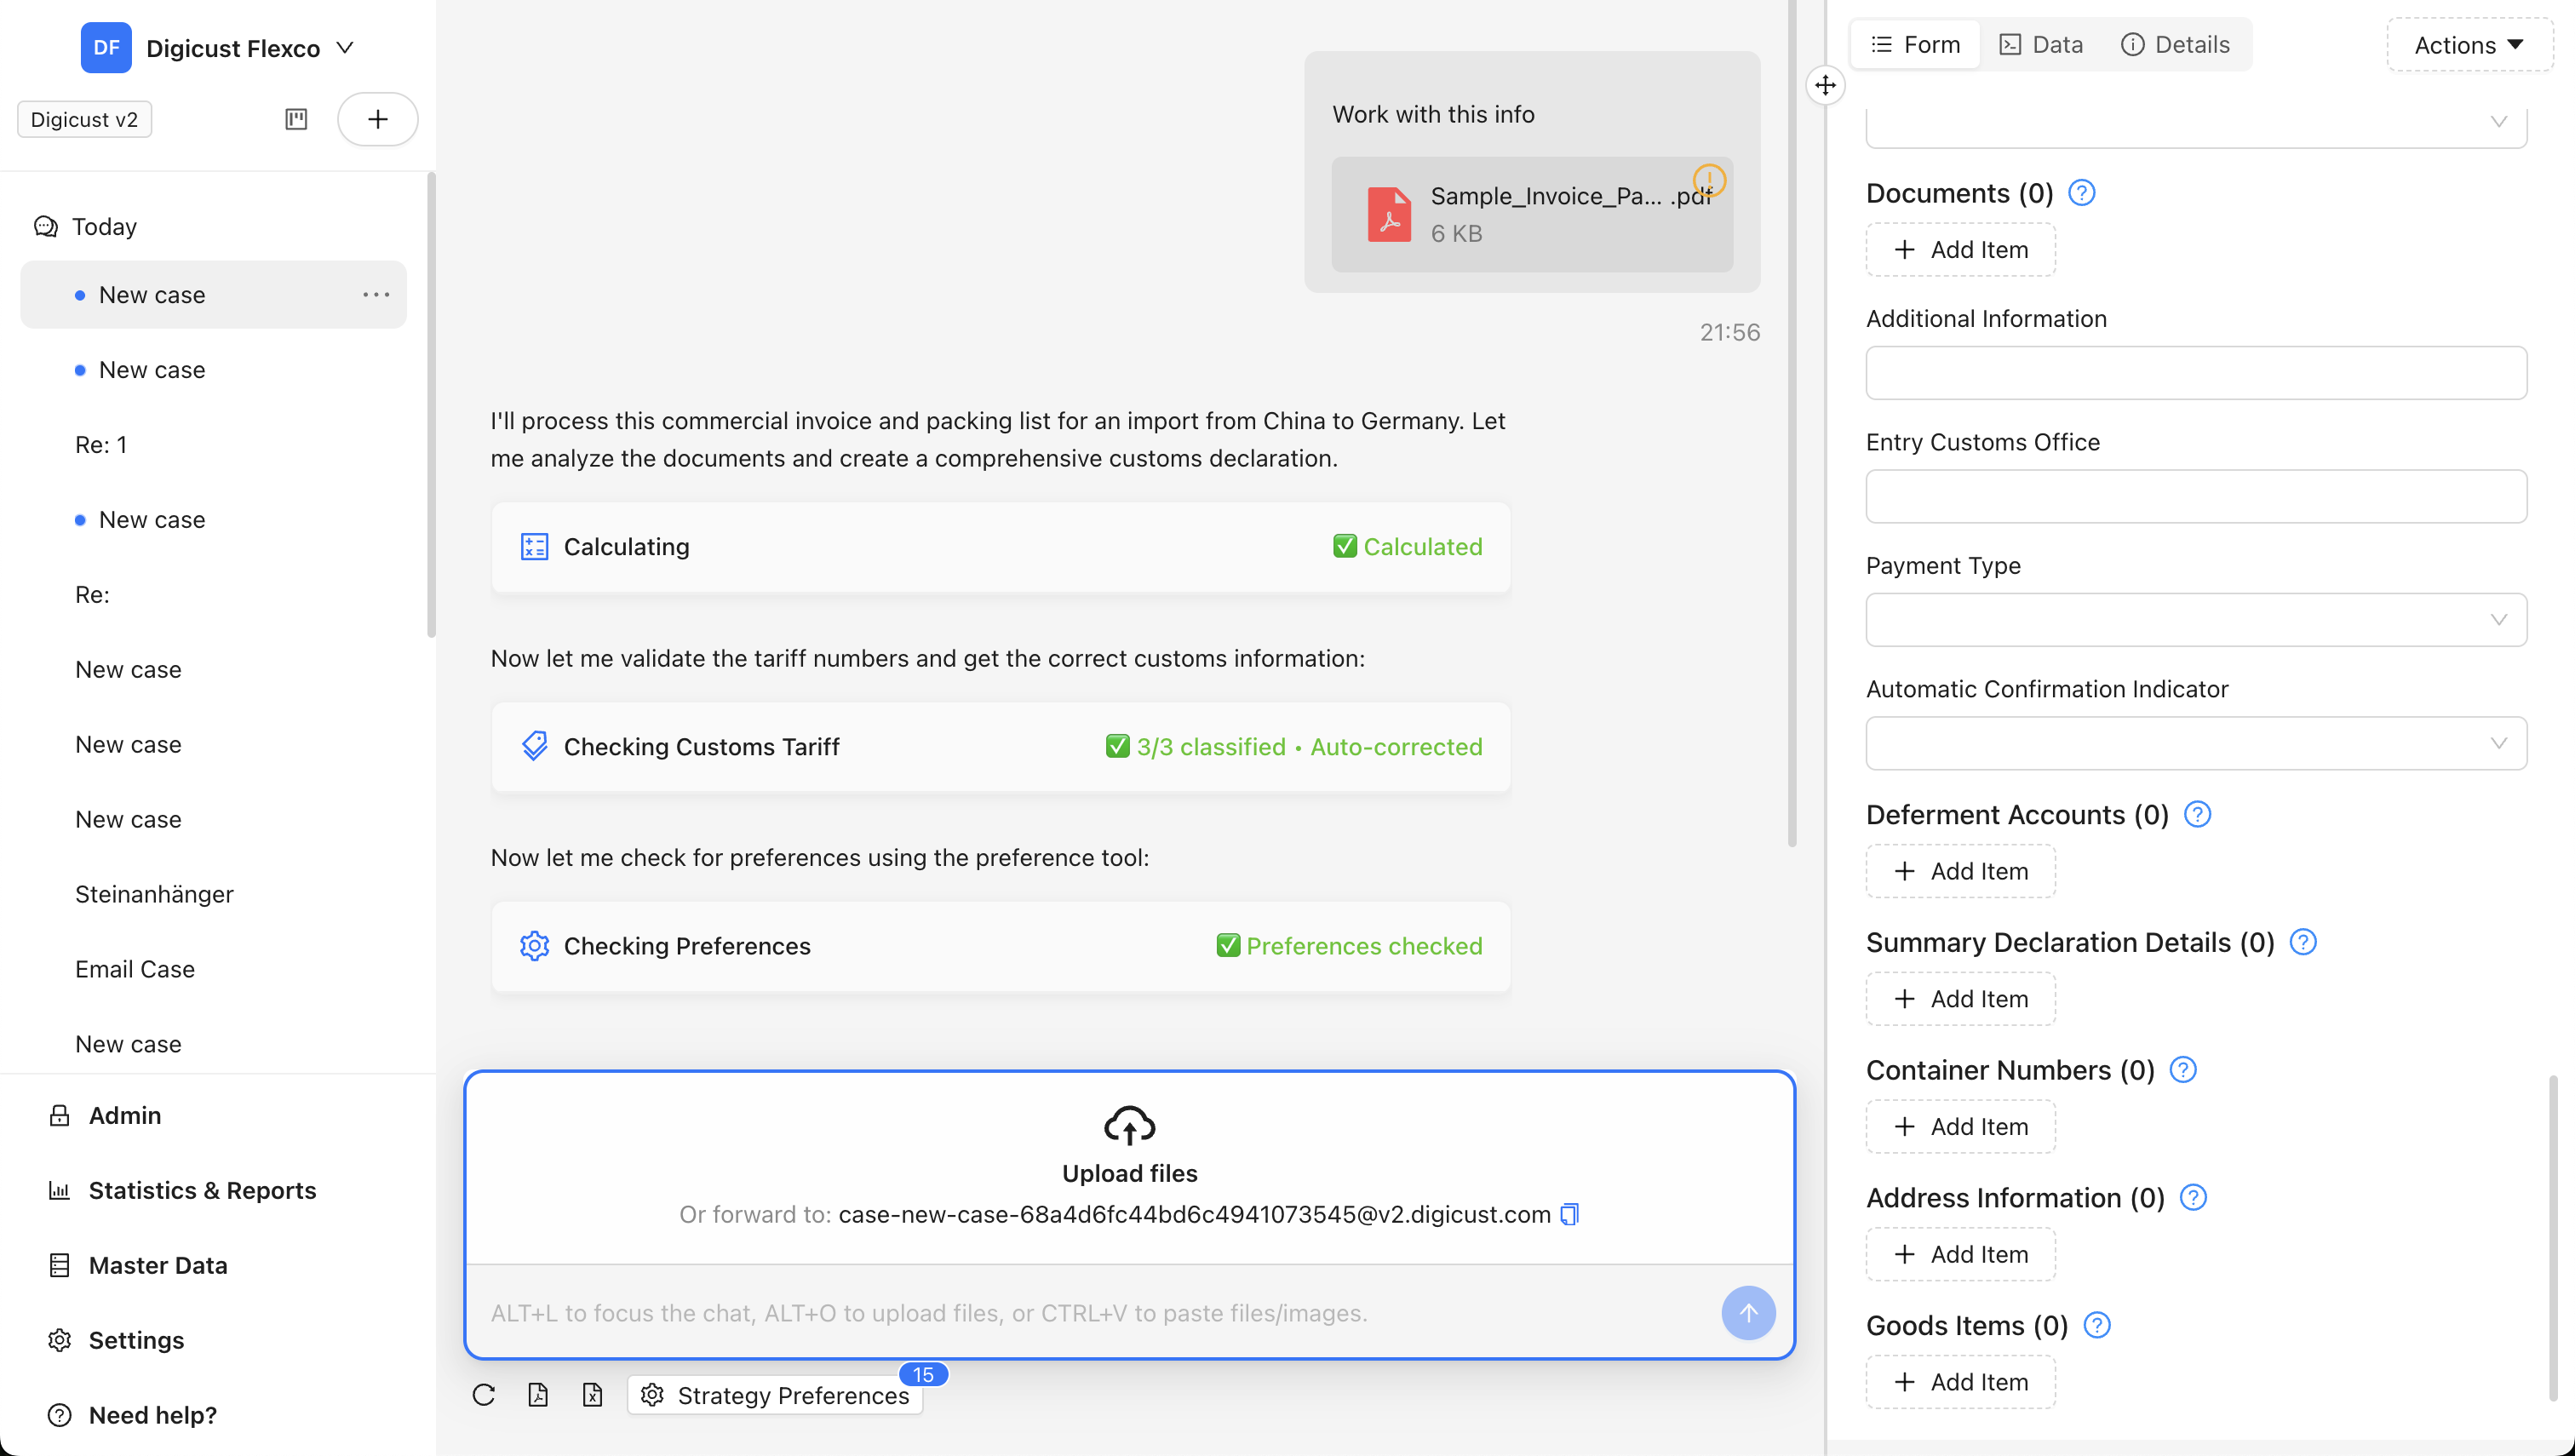This screenshot has width=2575, height=1456.
Task: Open Strategy Preferences with the gear icon
Action: point(654,1396)
